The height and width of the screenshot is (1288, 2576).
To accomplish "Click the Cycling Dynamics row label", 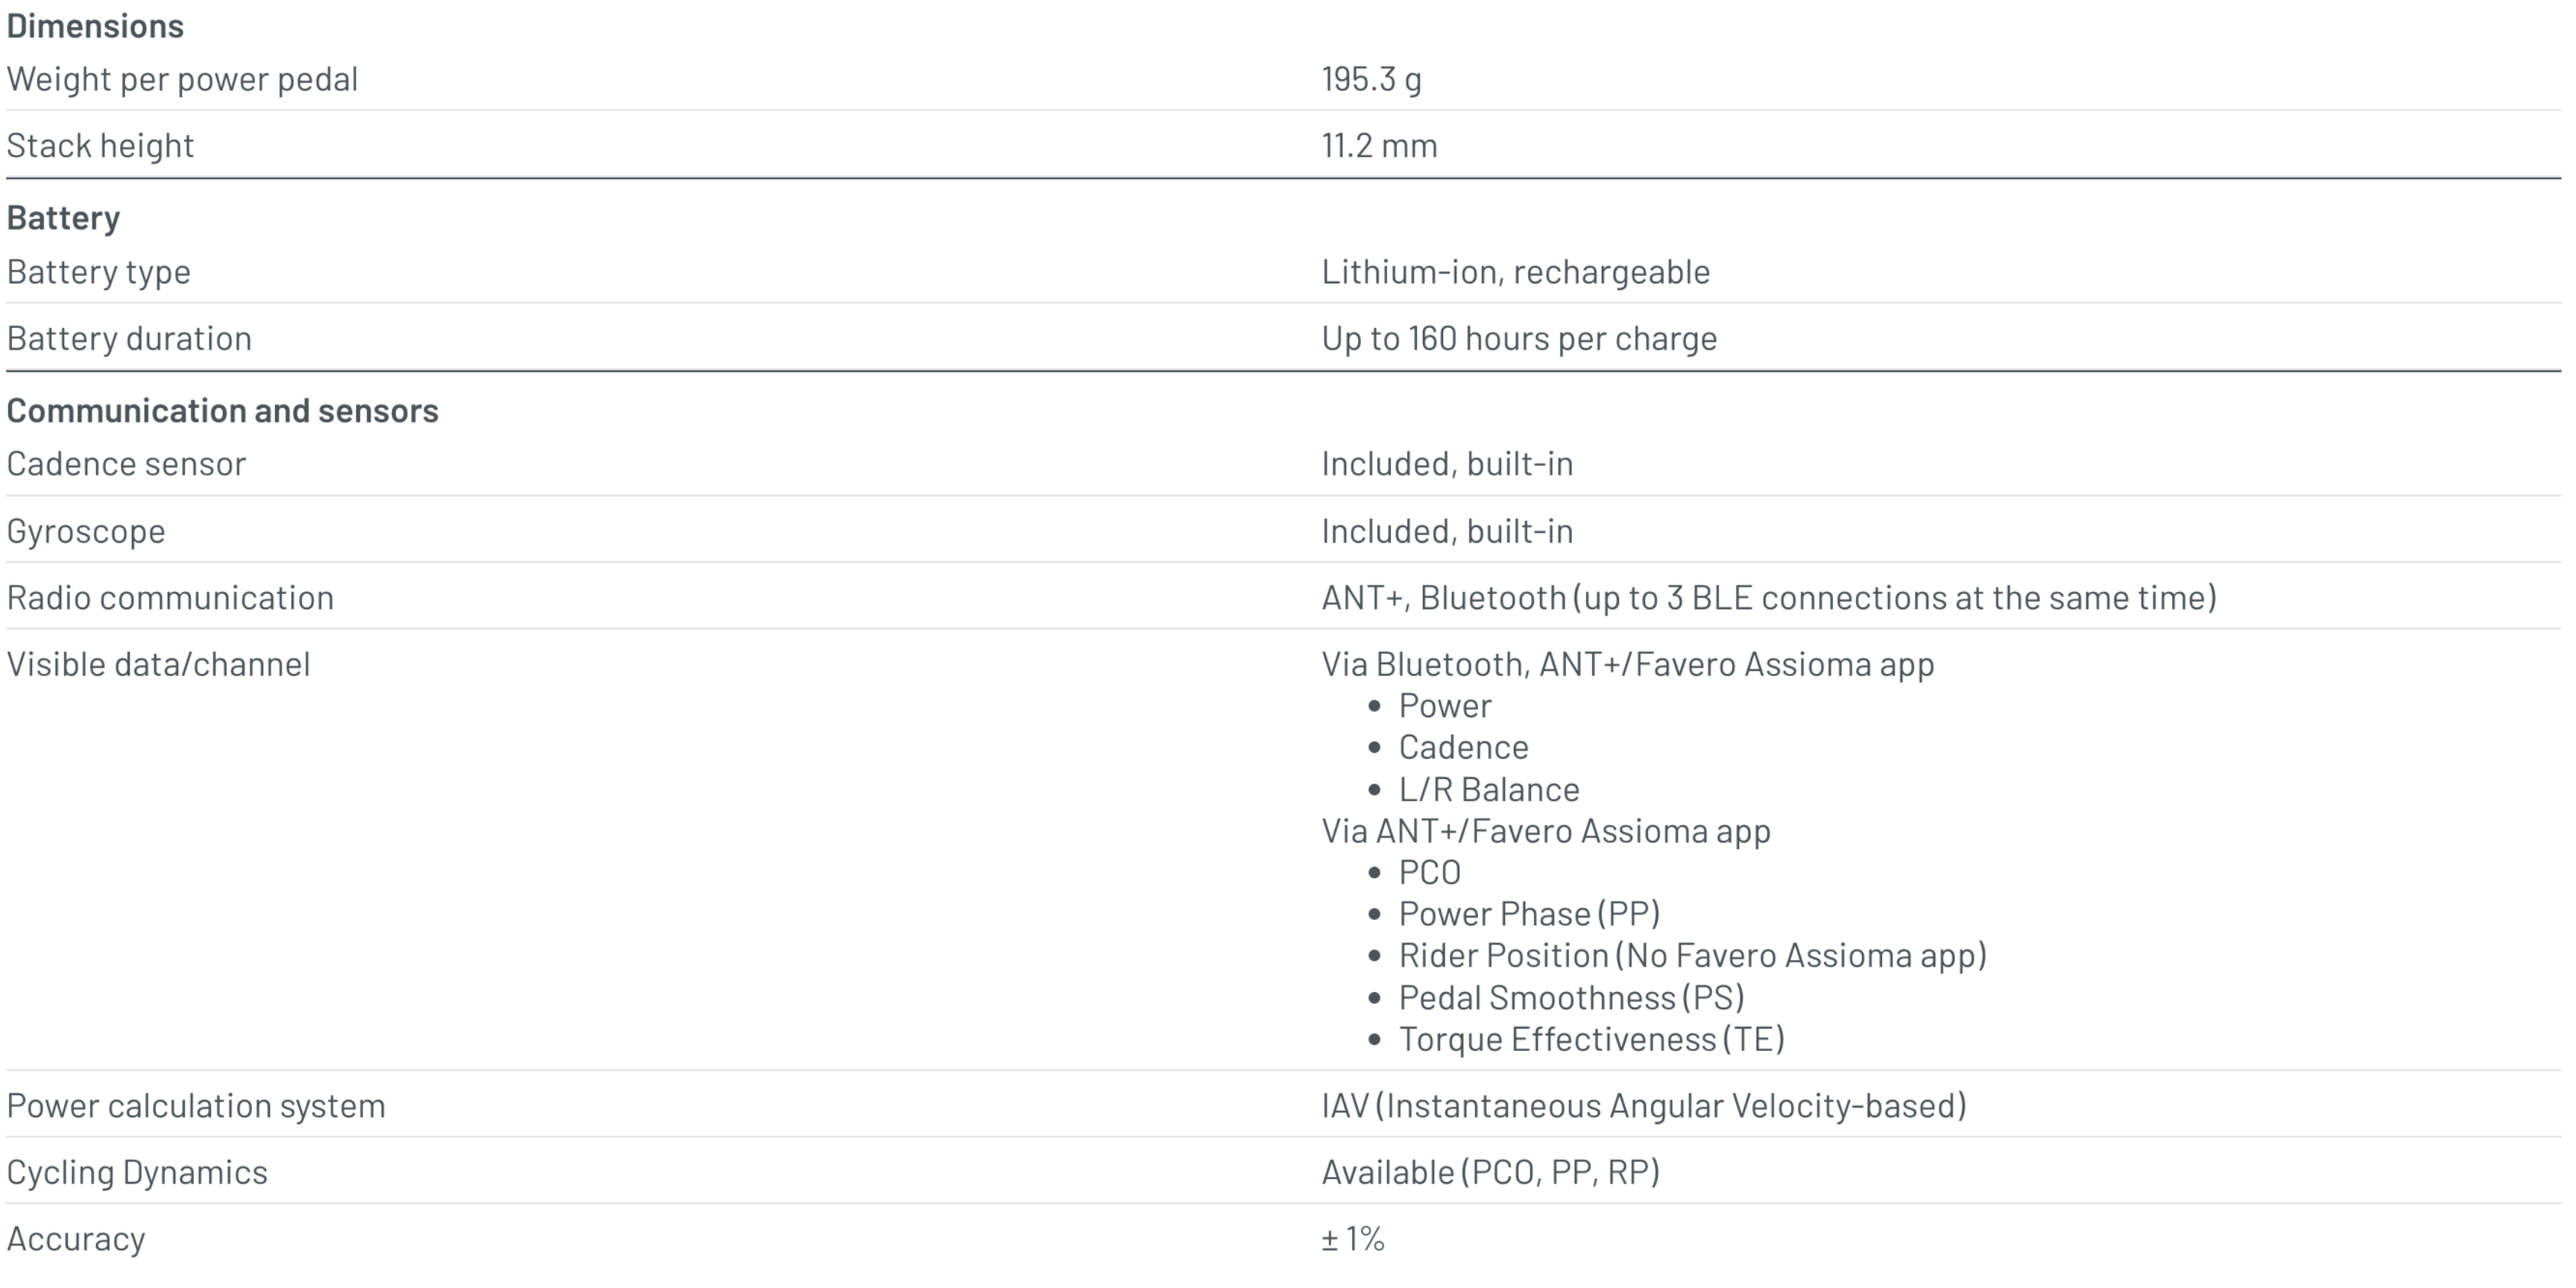I will tap(137, 1172).
